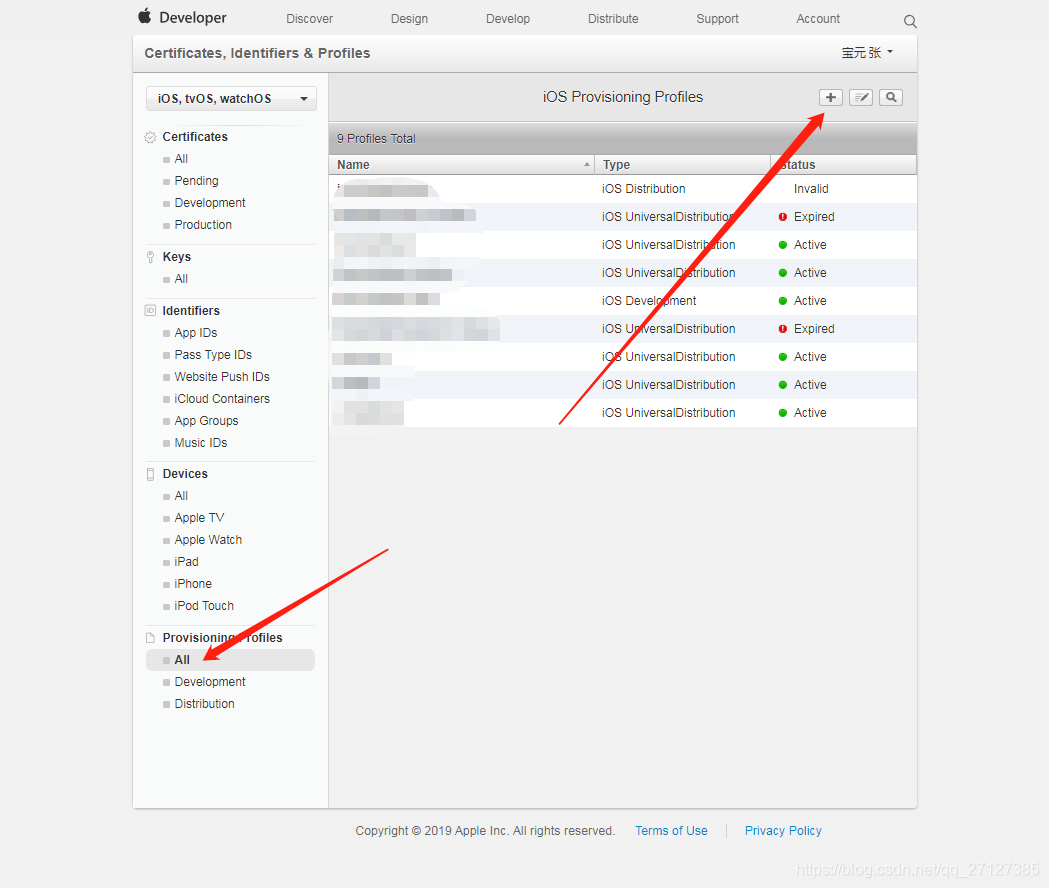
Task: Open the Discover menu
Action: (x=309, y=19)
